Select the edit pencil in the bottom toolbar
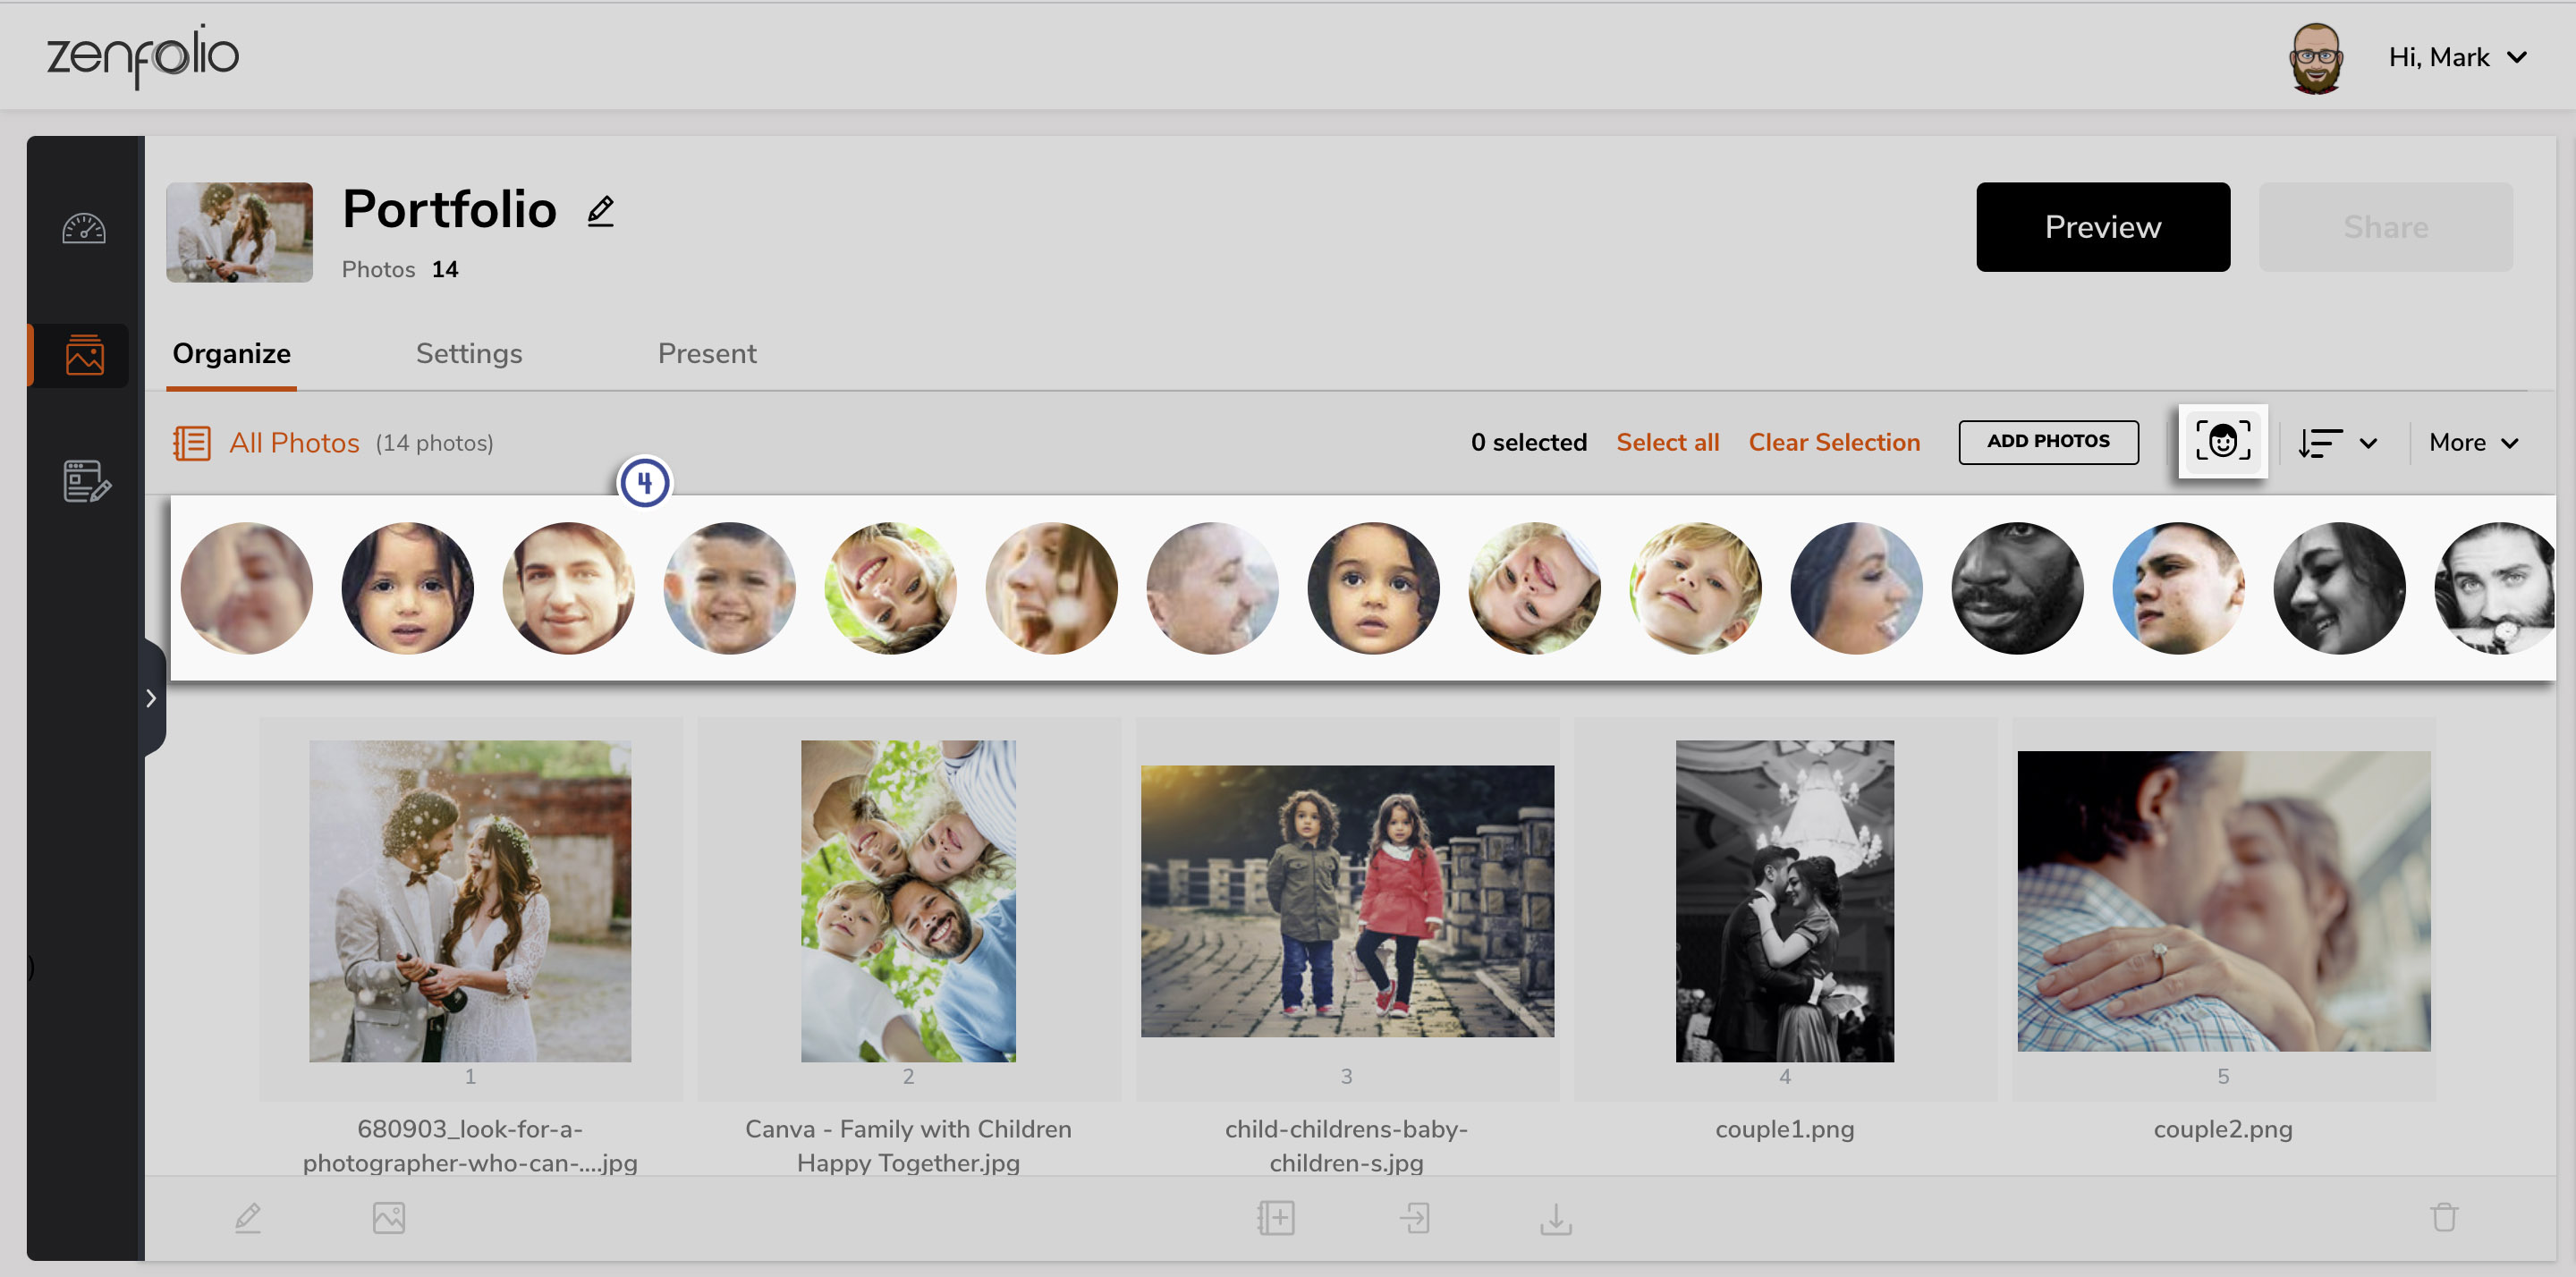The height and width of the screenshot is (1277, 2576). pos(248,1218)
